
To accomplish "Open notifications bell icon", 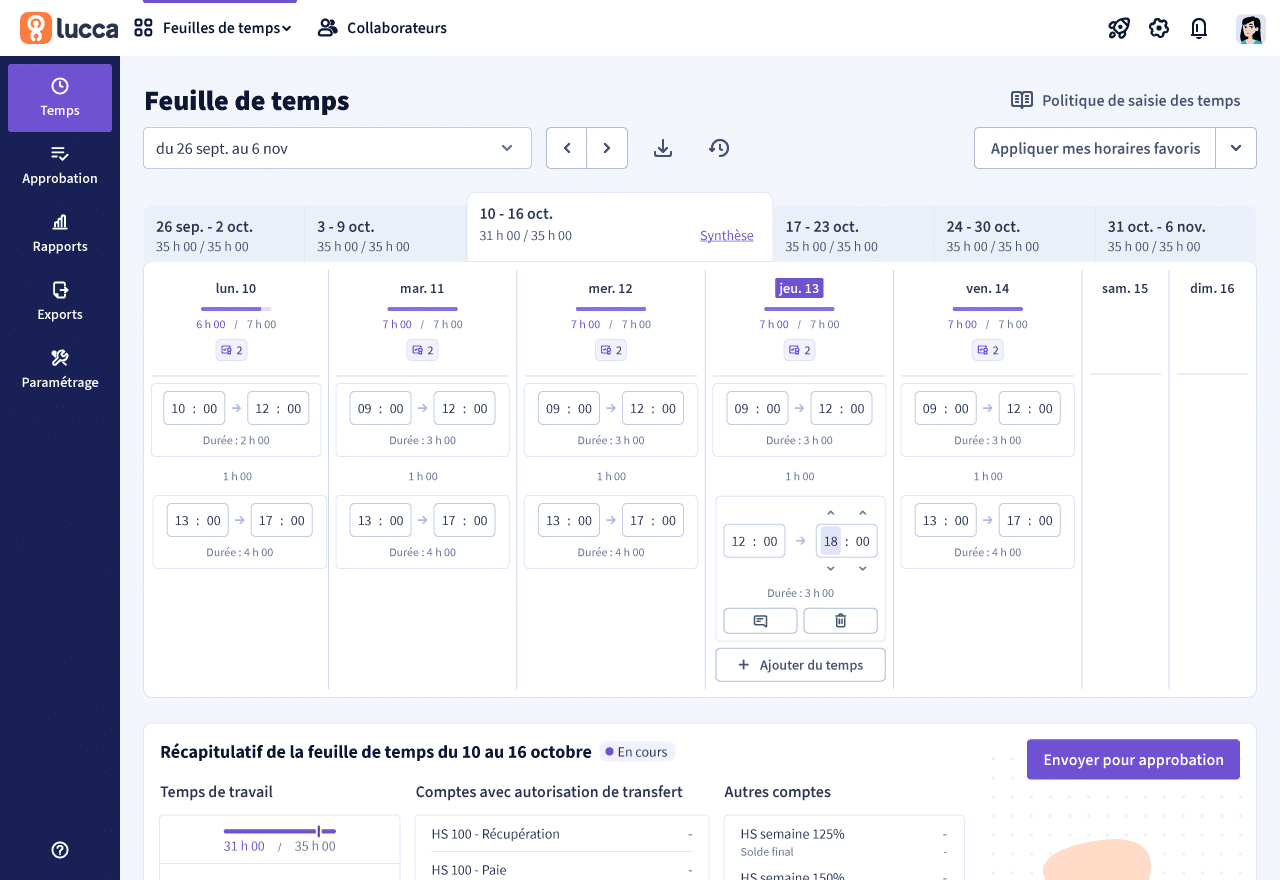I will (1199, 28).
